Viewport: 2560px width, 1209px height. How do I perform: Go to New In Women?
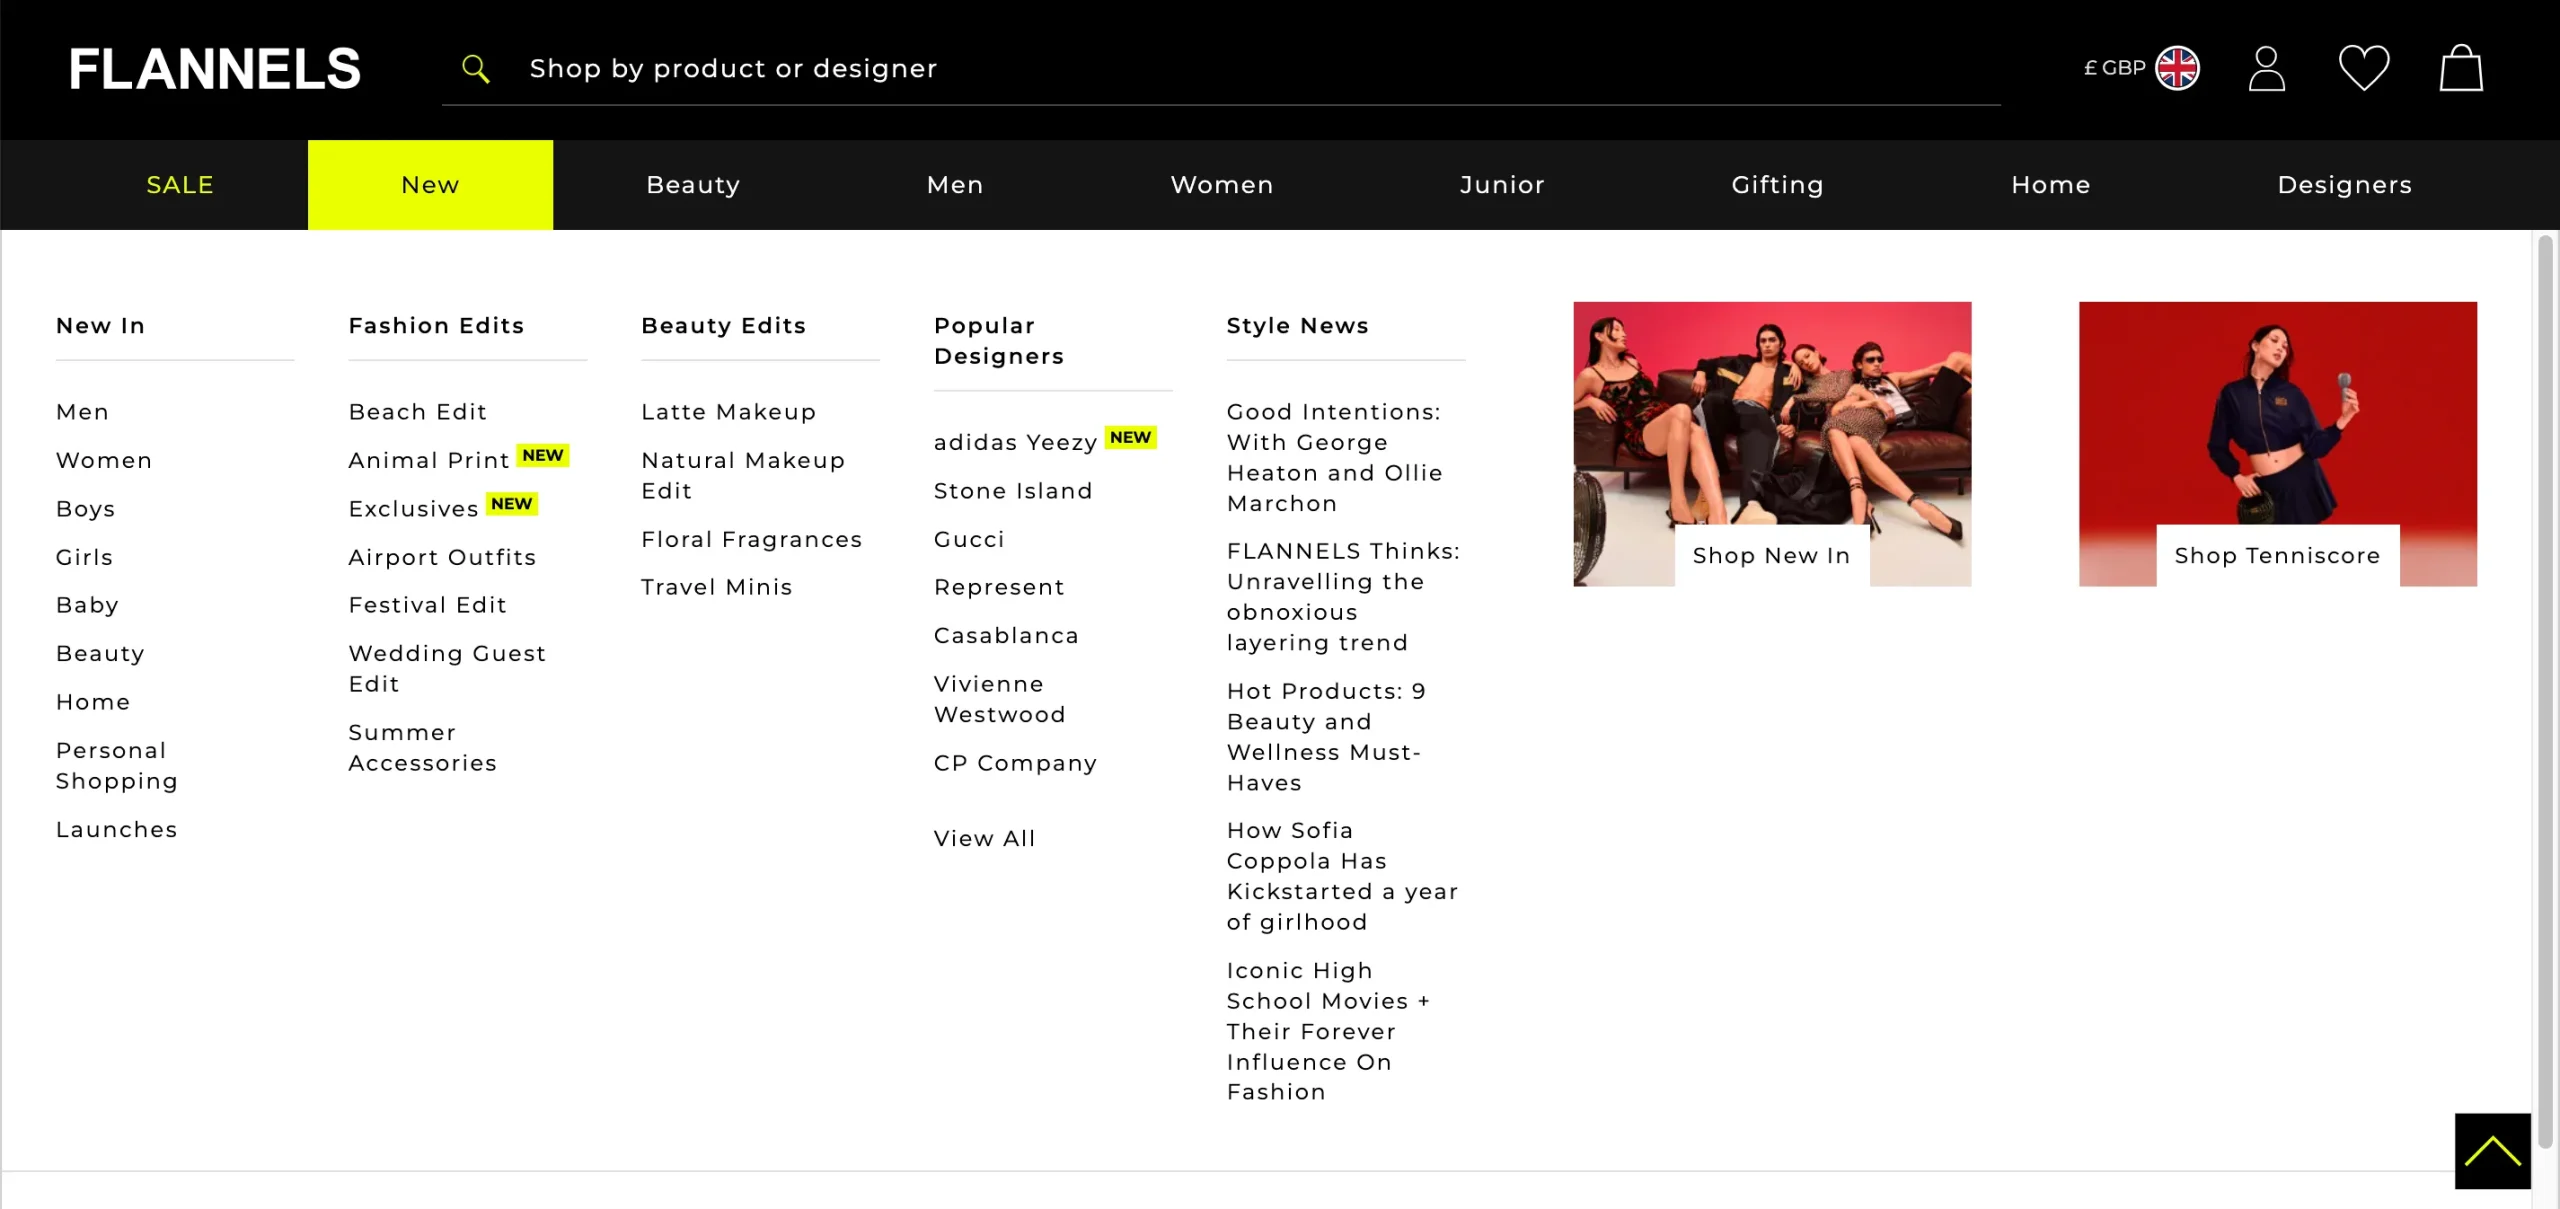coord(104,461)
